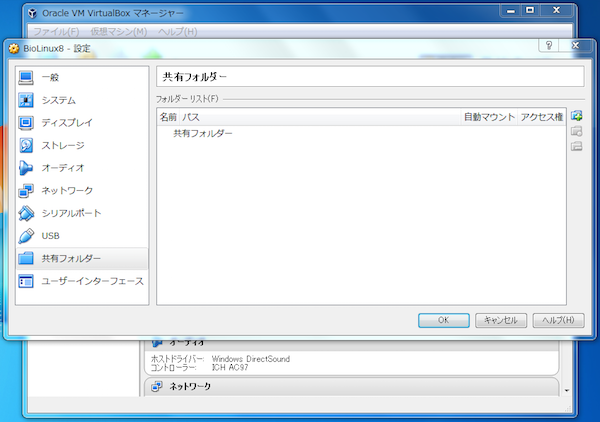Select 共有フォルダー in the sidebar
The height and width of the screenshot is (422, 600).
(x=82, y=258)
